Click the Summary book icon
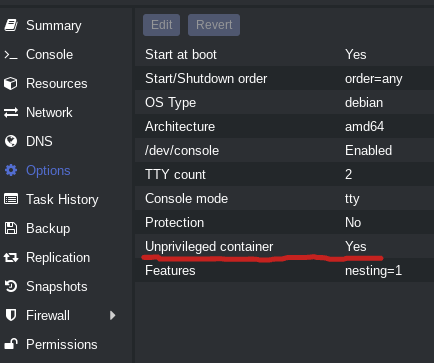Image resolution: width=434 pixels, height=363 pixels. [x=11, y=25]
